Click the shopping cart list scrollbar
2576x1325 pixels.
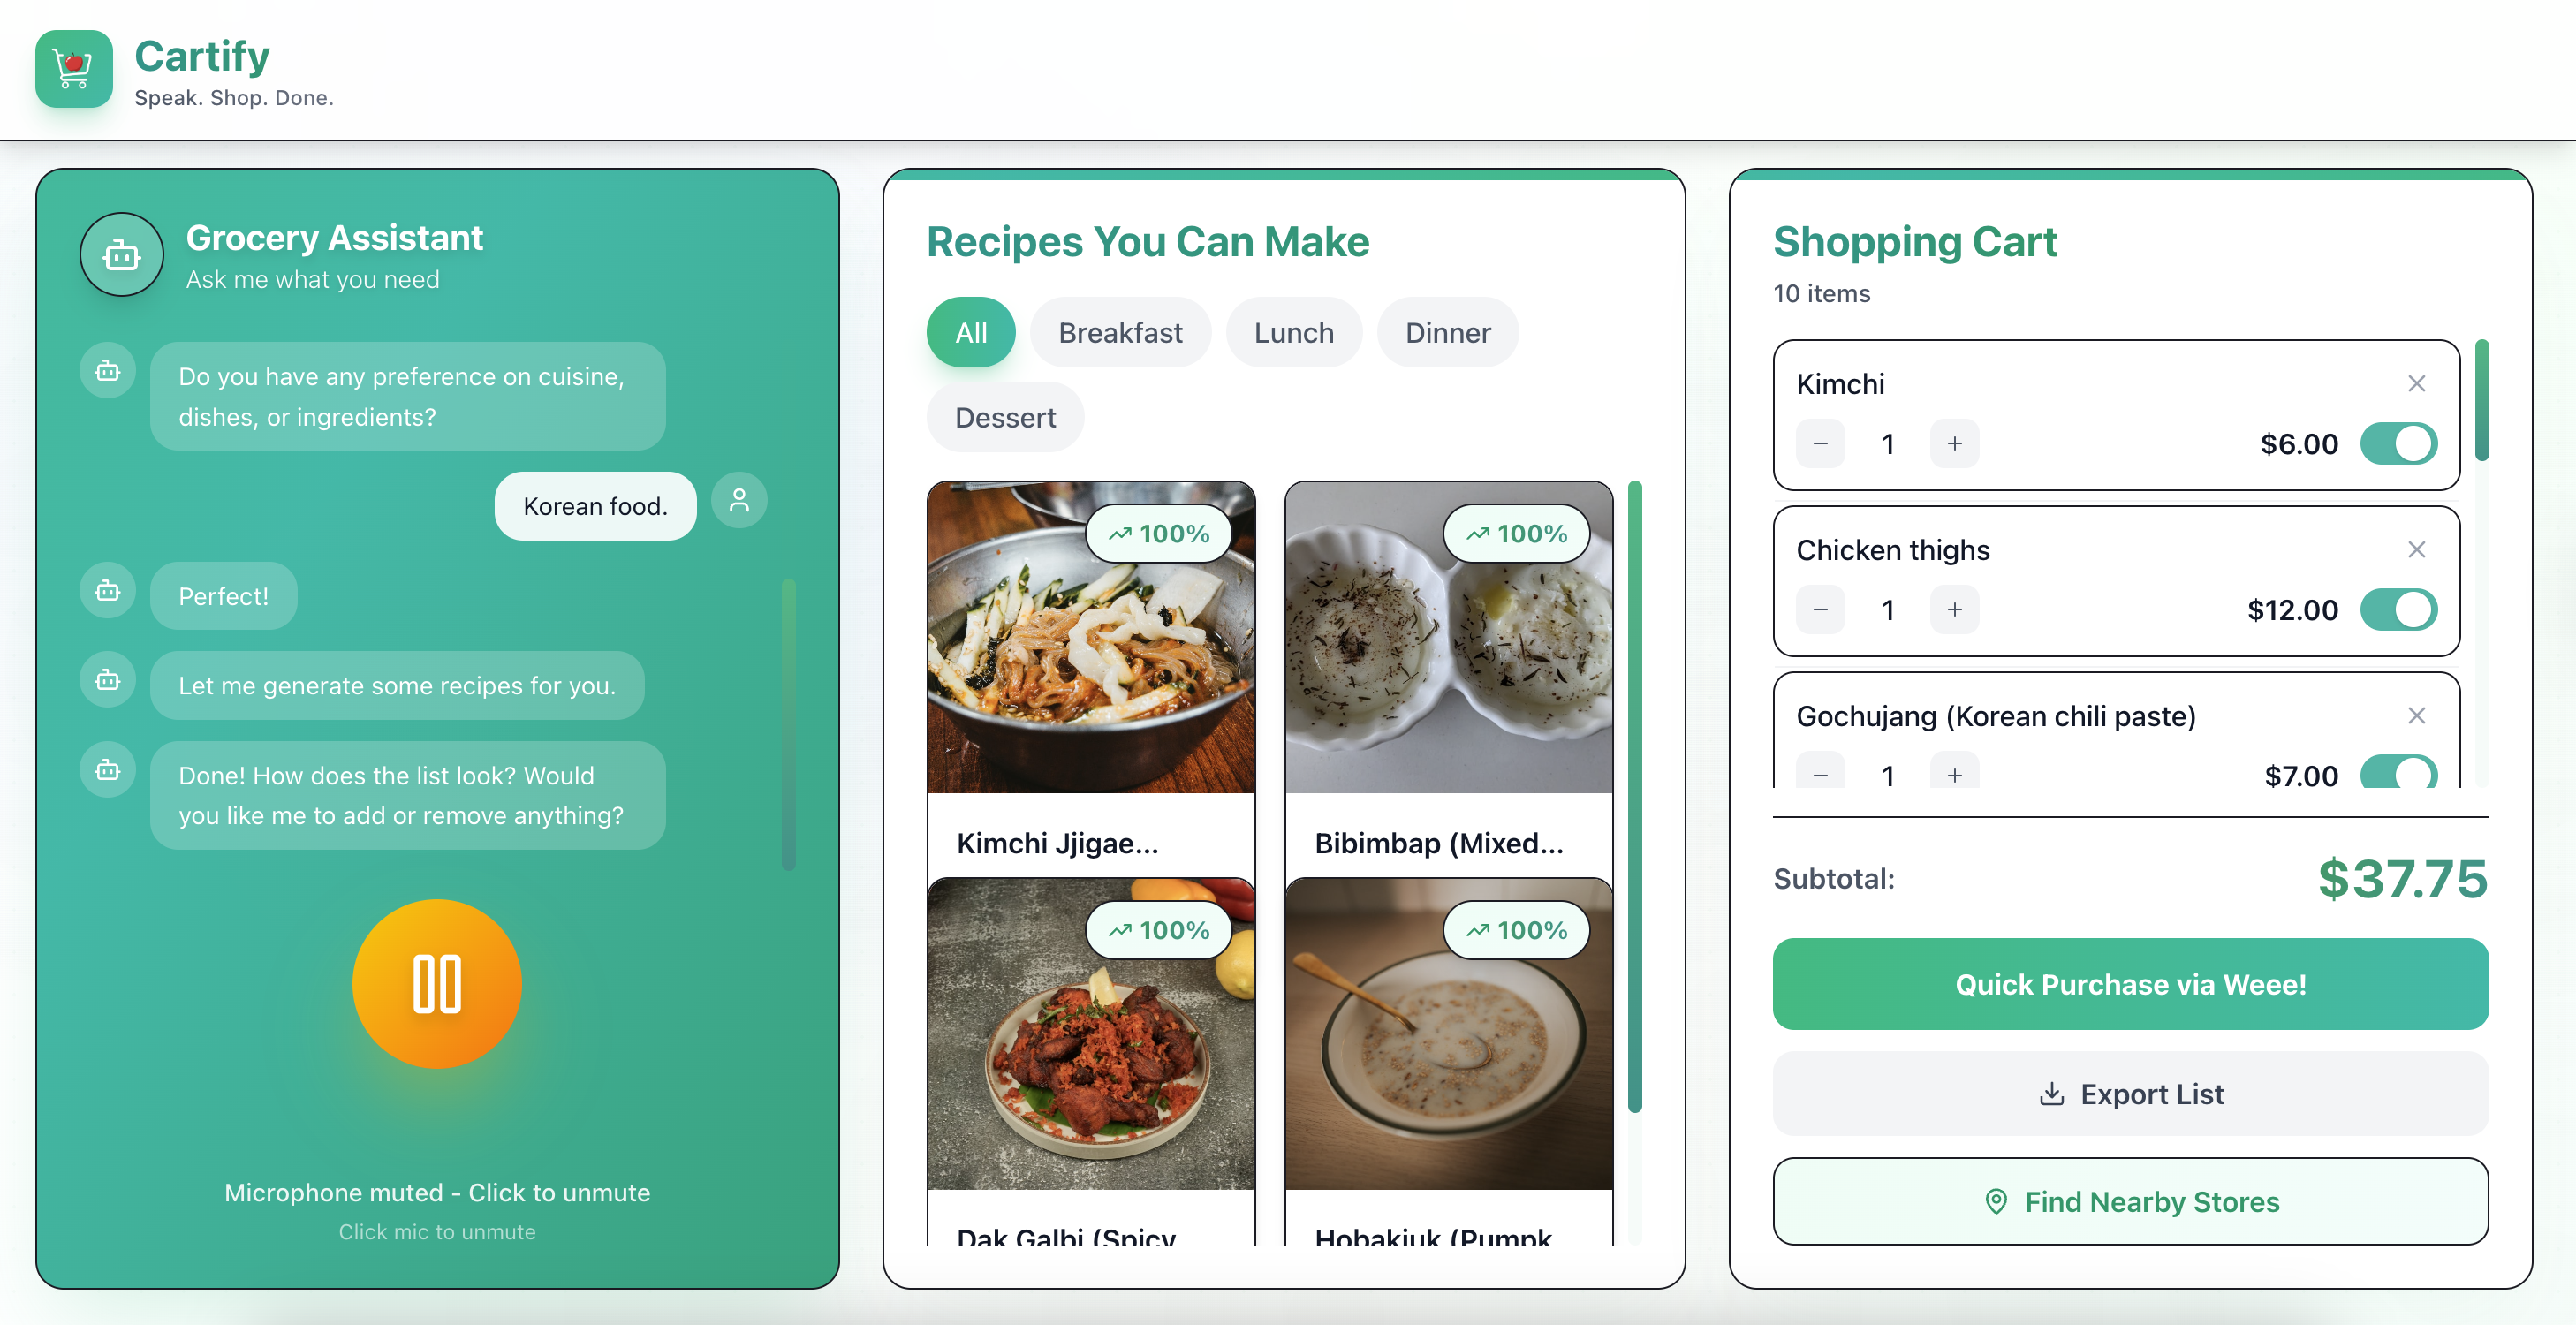(2482, 400)
